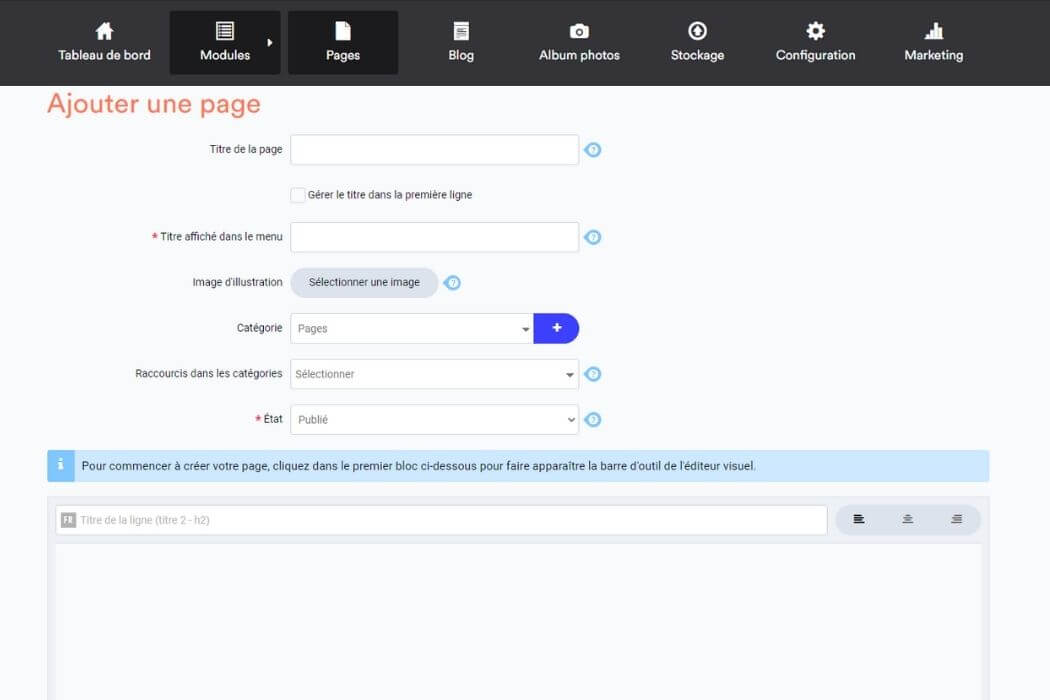Click the Titre de la page field
The image size is (1050, 700).
click(435, 149)
